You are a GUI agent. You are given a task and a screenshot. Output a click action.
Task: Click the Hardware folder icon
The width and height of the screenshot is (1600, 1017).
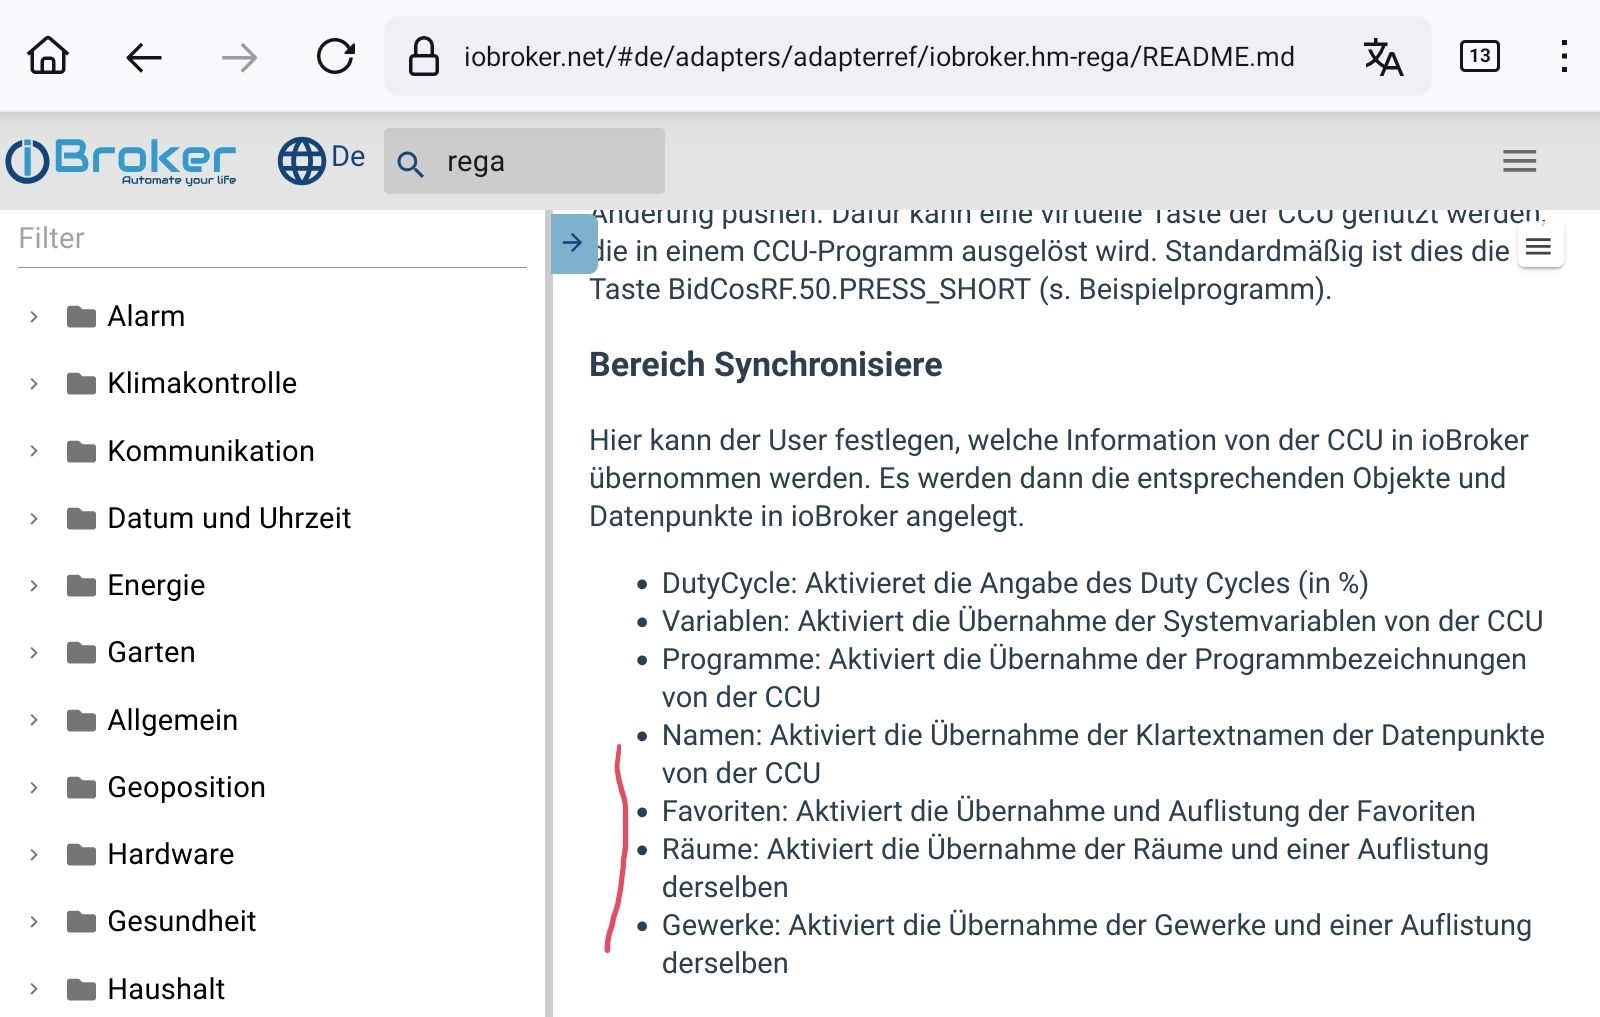coord(81,854)
